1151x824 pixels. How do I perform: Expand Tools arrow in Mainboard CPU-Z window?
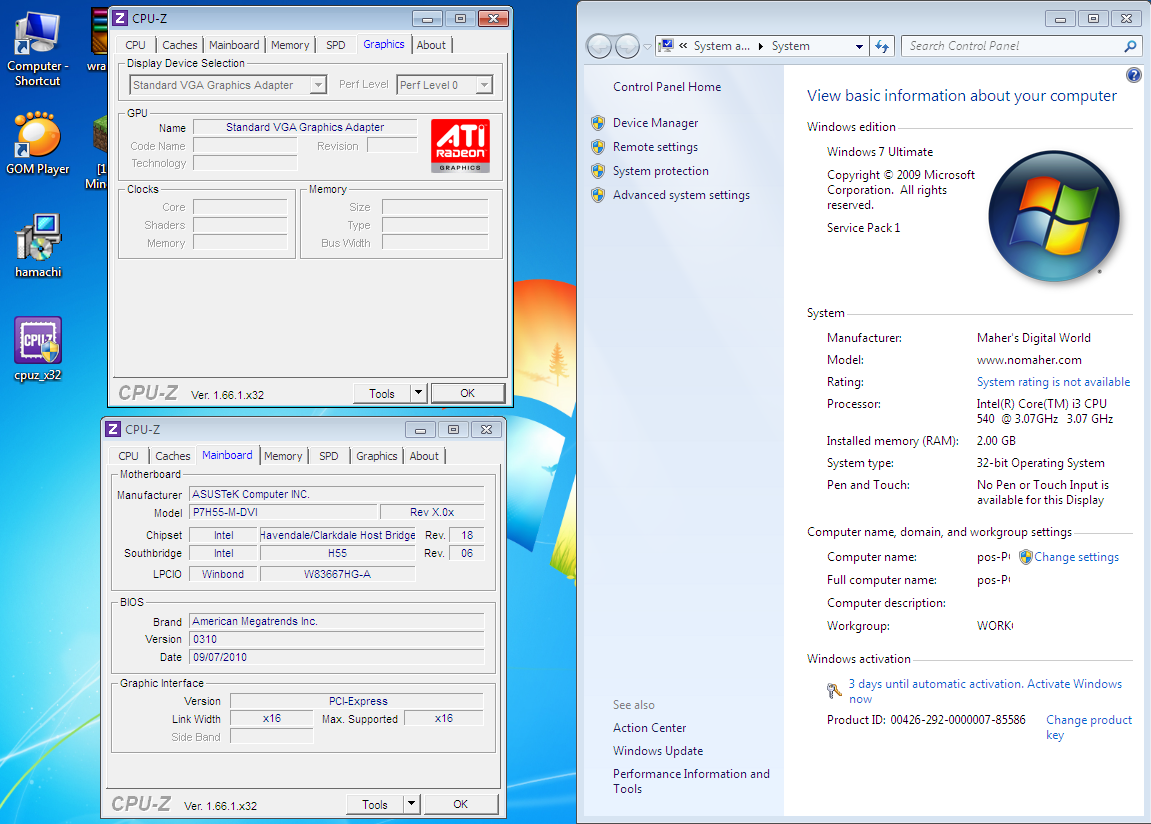[x=412, y=804]
